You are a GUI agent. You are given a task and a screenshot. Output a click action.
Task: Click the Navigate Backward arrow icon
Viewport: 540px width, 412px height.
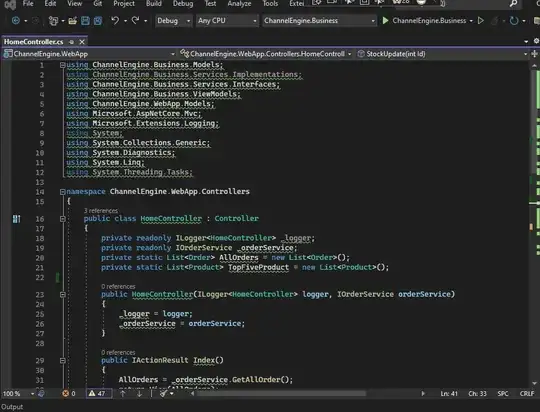click(x=15, y=21)
